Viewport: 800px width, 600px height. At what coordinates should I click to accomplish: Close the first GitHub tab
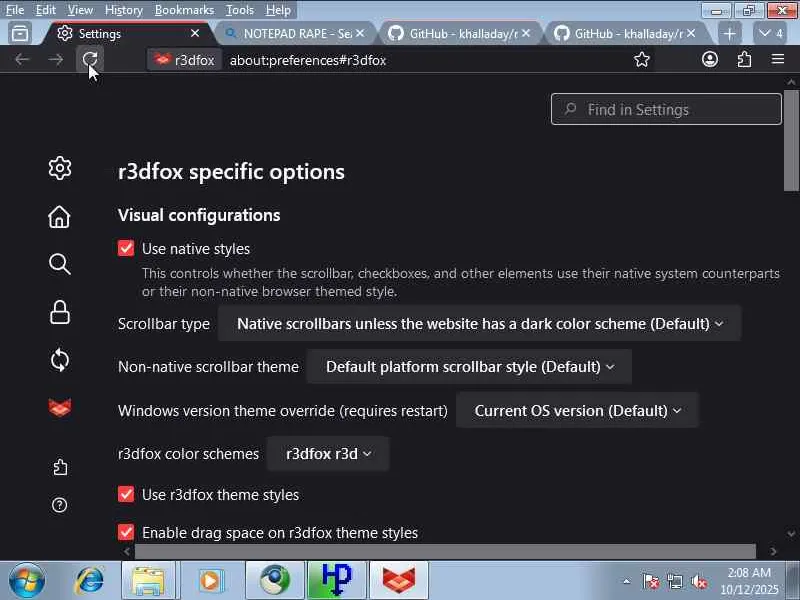(x=526, y=34)
